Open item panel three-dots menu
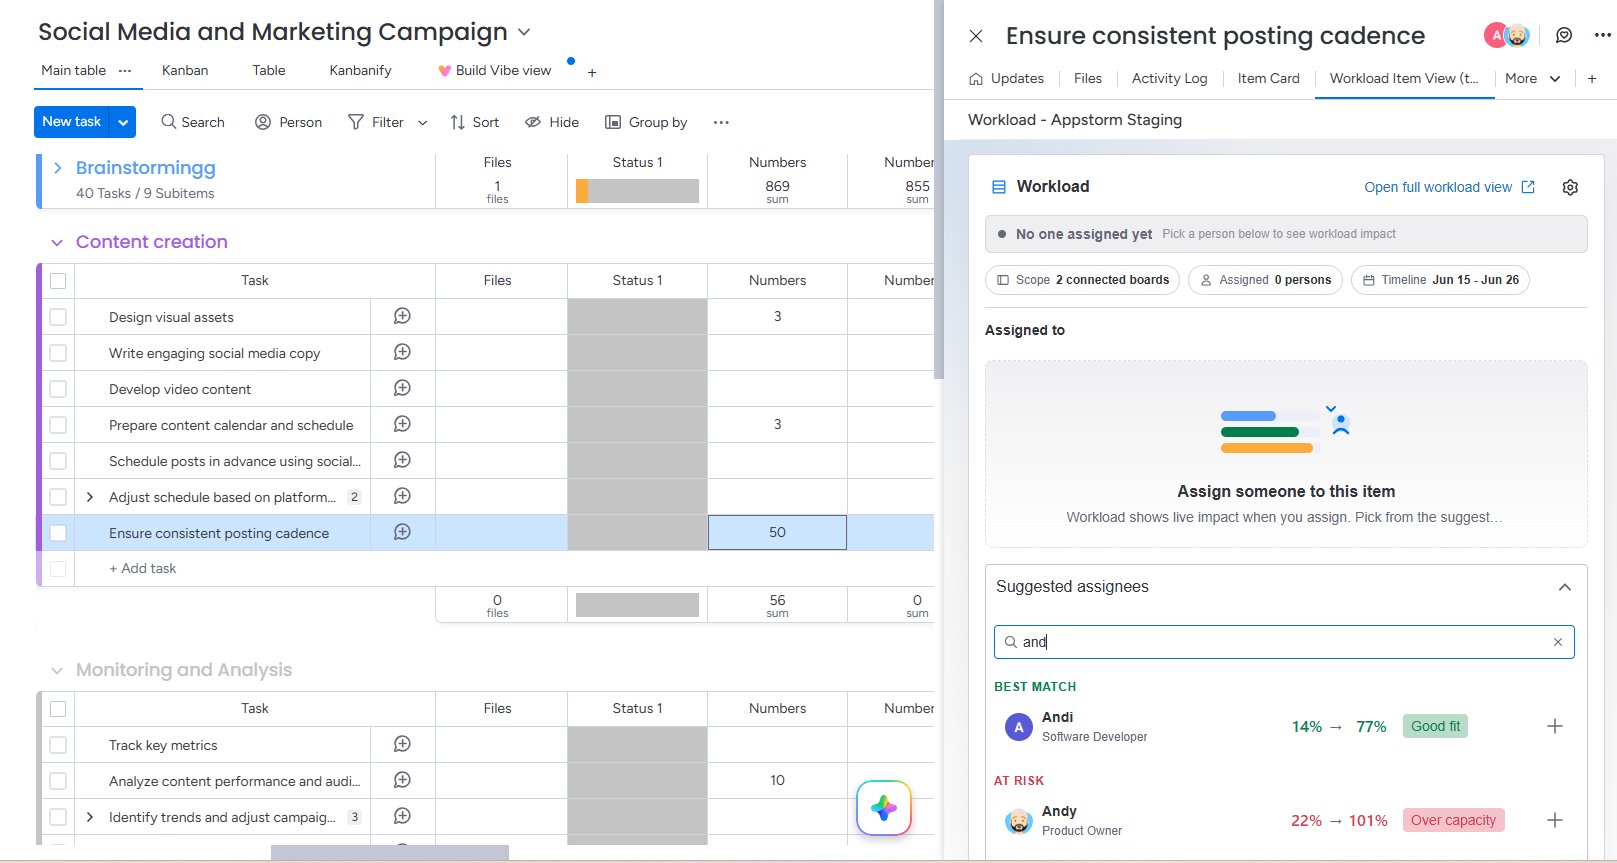Viewport: 1617px width, 863px height. 1602,35
